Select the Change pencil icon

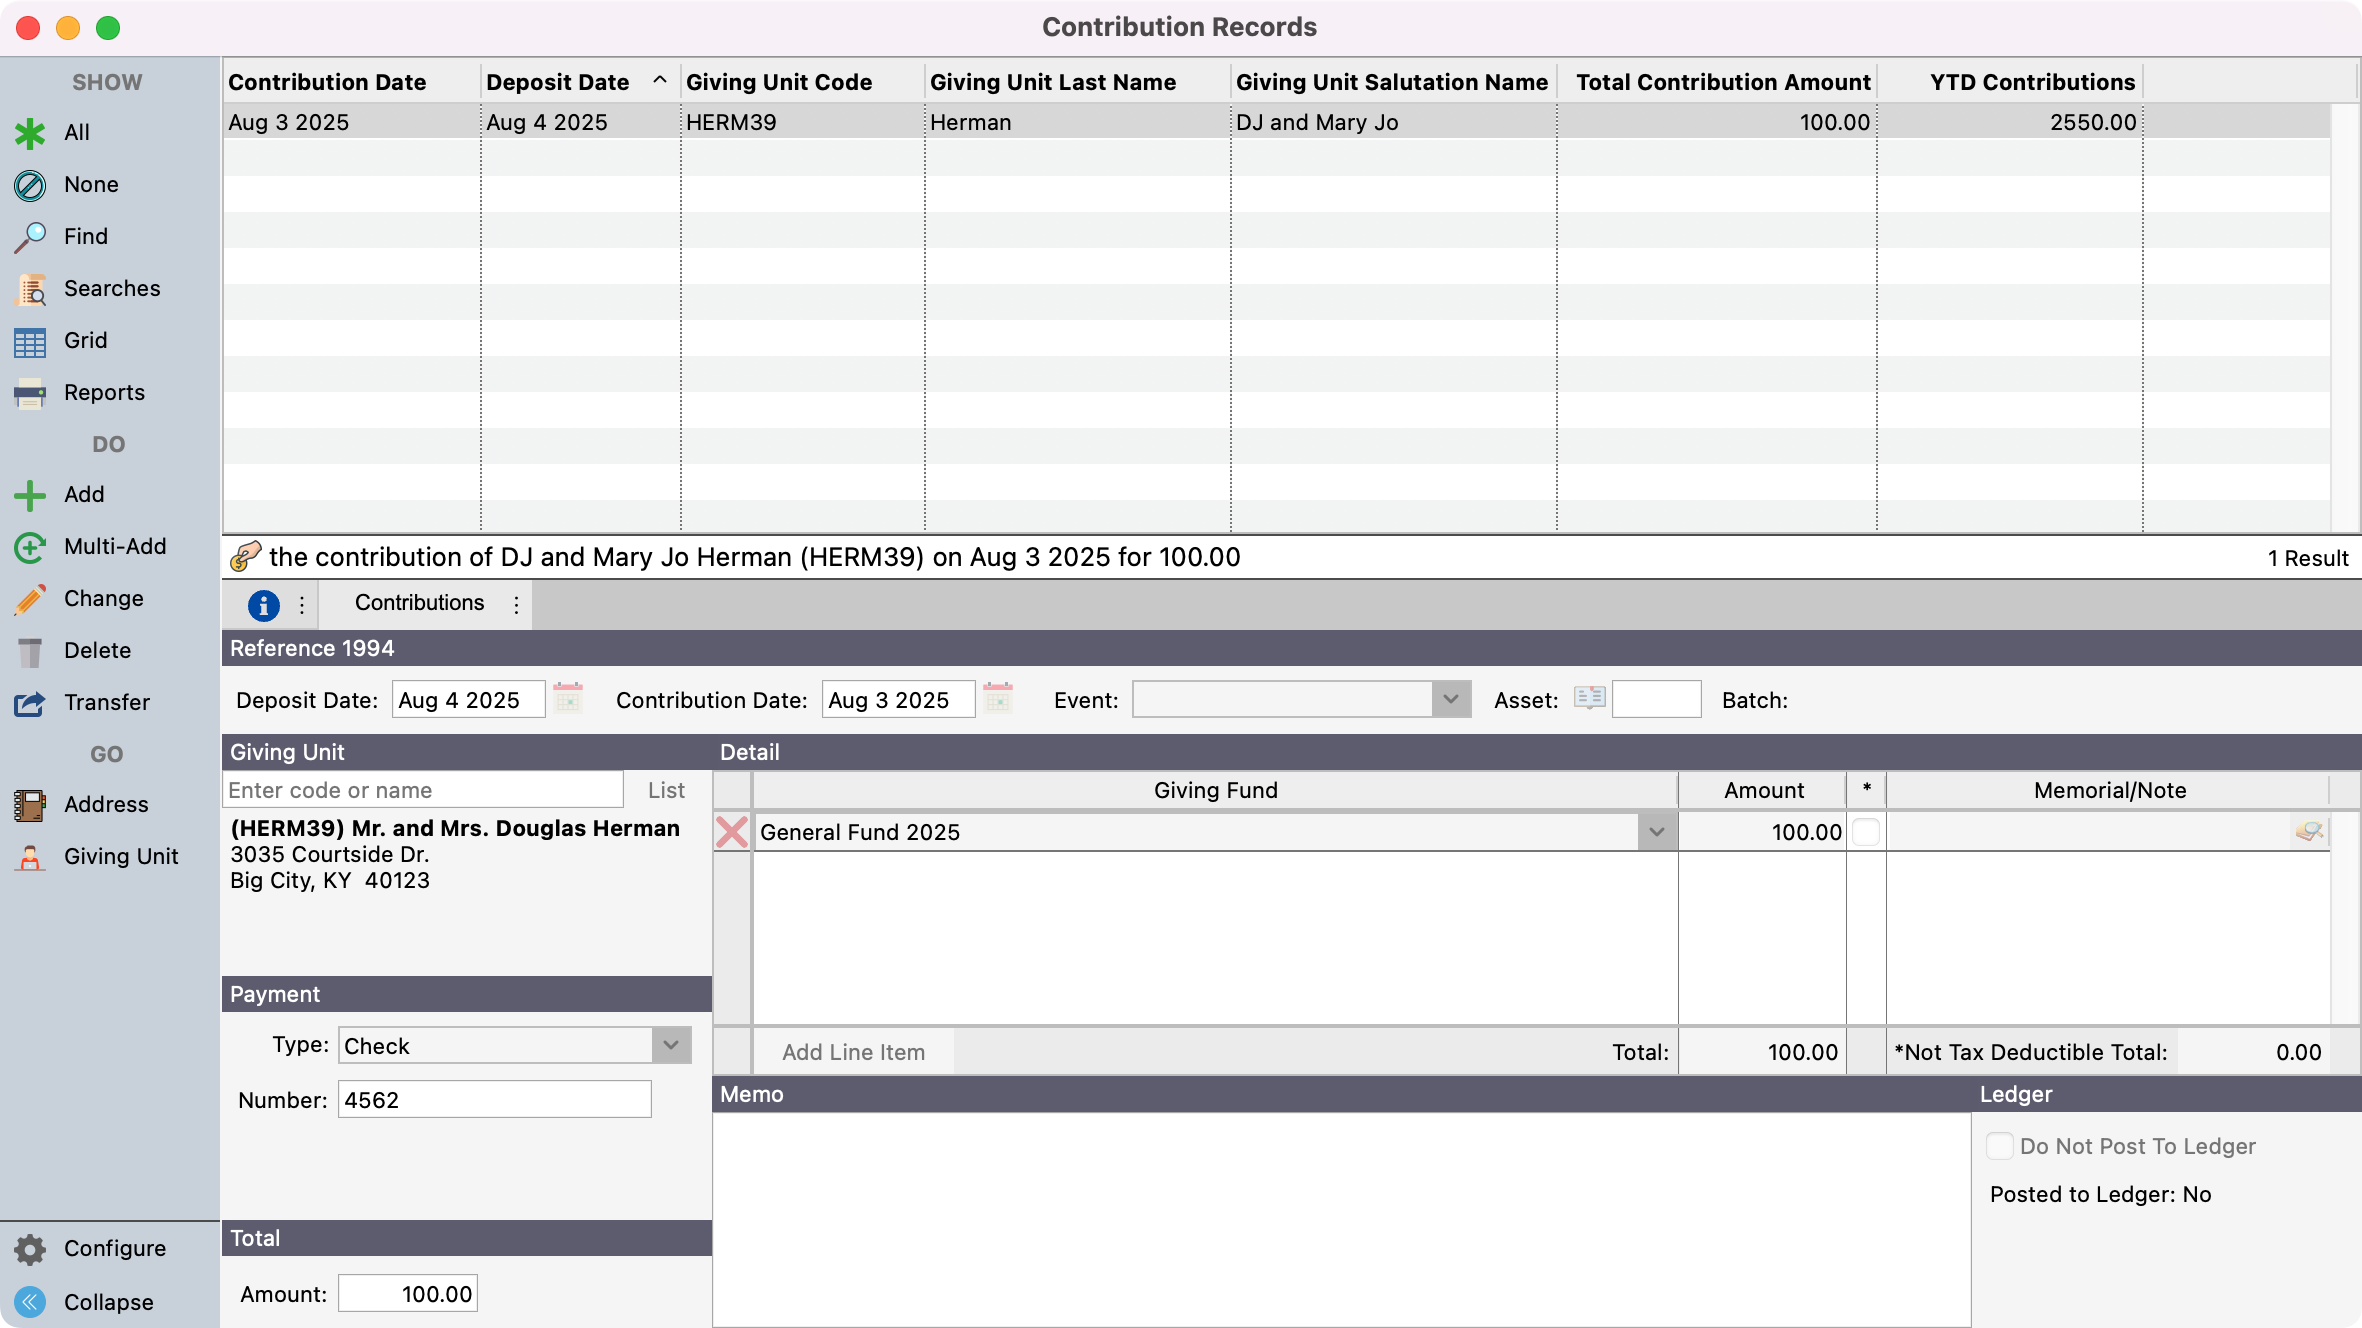29,598
